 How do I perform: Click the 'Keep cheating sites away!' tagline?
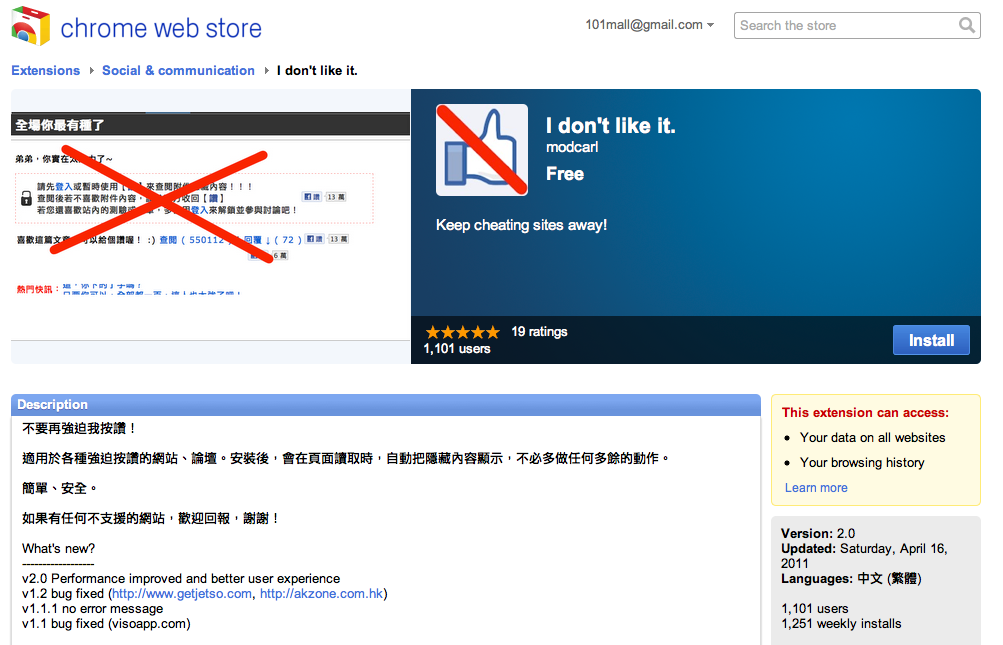(521, 225)
